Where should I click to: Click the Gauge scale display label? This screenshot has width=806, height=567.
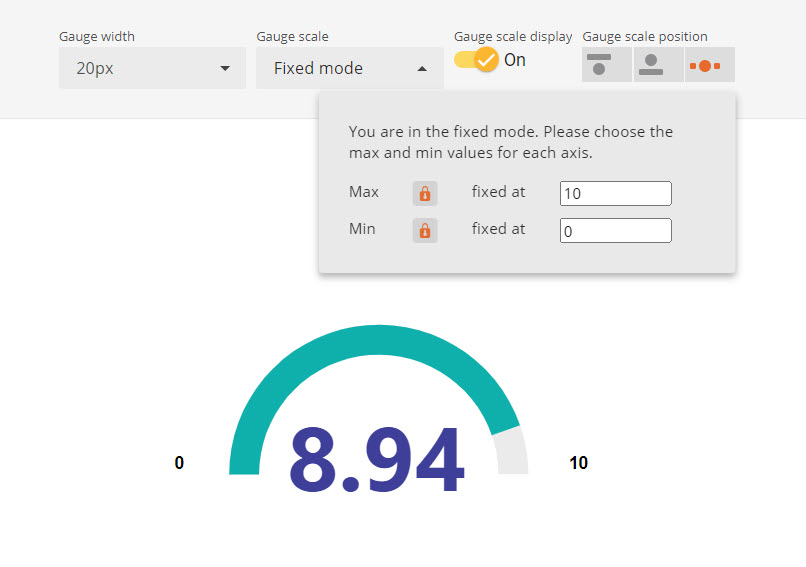click(513, 36)
